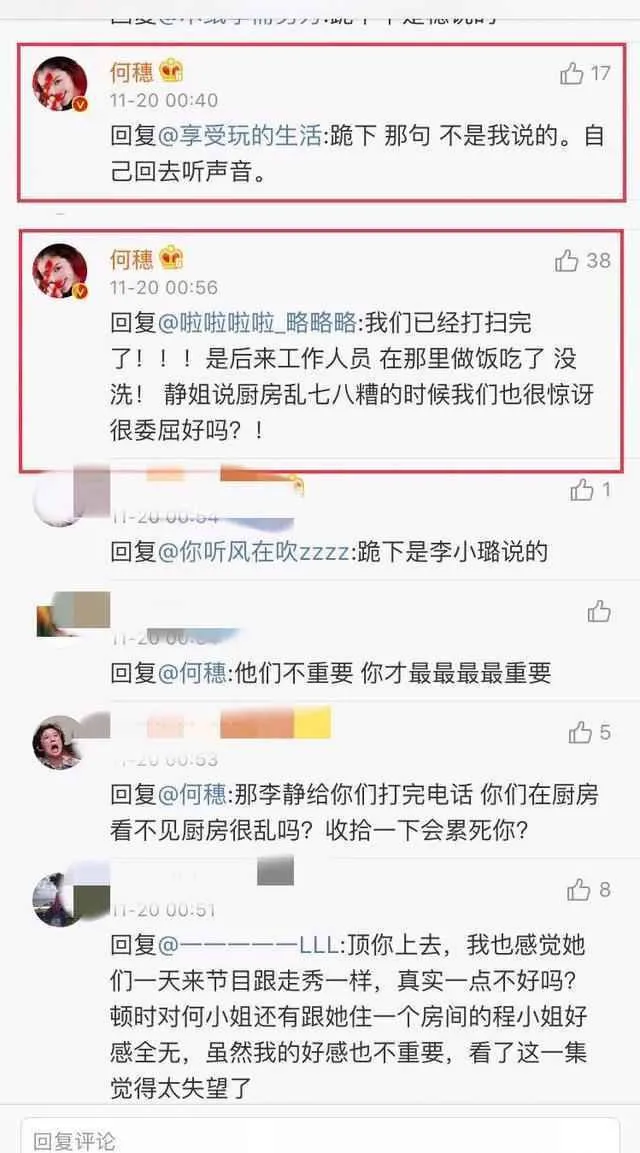640x1153 pixels.
Task: Open 何穗's avatar in the first highlighted comment
Action: [60, 84]
